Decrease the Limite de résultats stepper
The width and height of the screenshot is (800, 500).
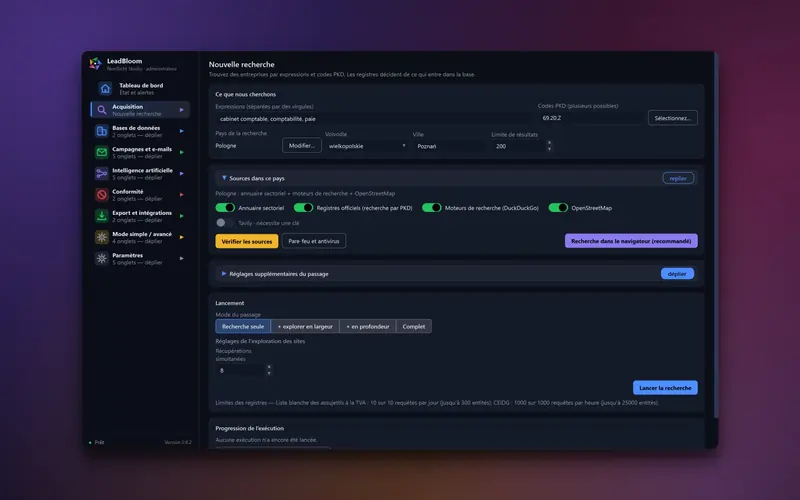[x=549, y=149]
